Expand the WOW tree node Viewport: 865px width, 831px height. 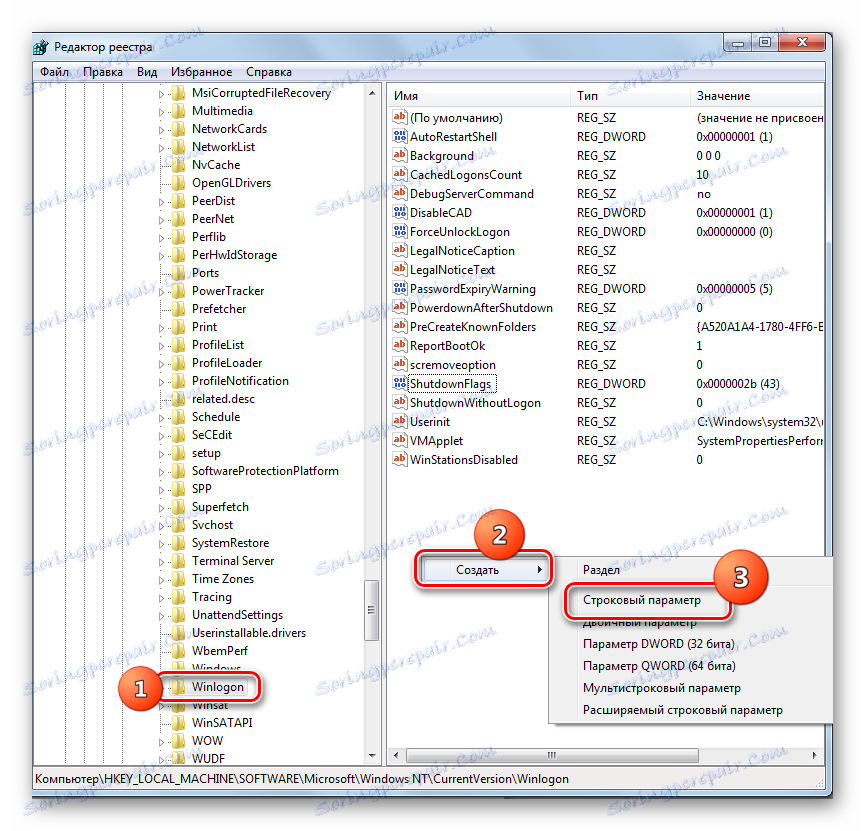click(x=162, y=742)
